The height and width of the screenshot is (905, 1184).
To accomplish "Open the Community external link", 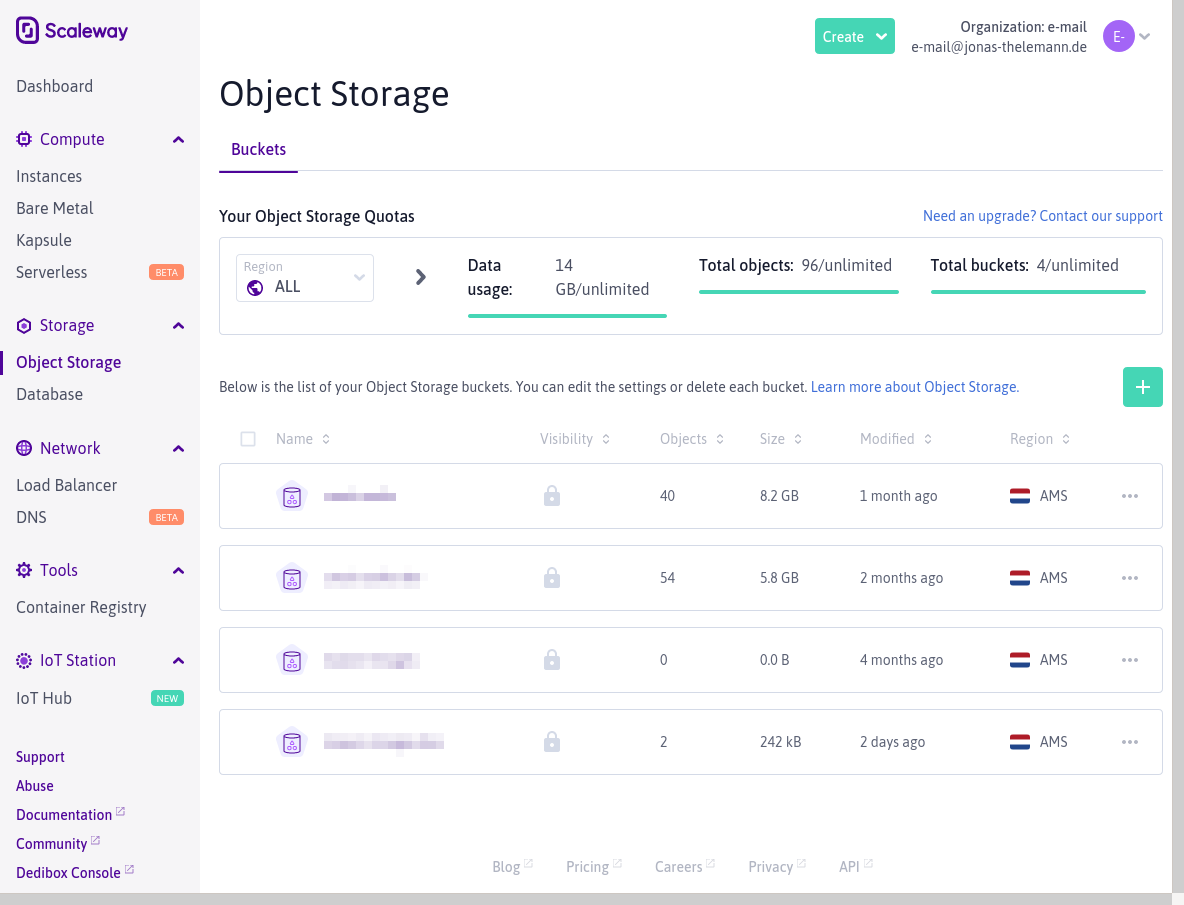I will [x=57, y=843].
